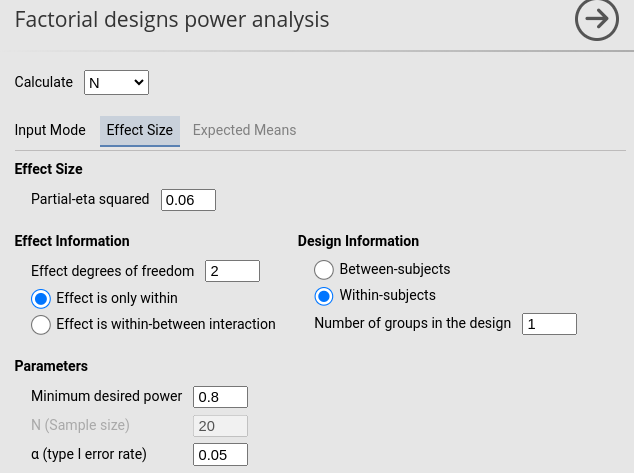The height and width of the screenshot is (473, 634).
Task: Select Effect is only within
Action: pos(41,298)
